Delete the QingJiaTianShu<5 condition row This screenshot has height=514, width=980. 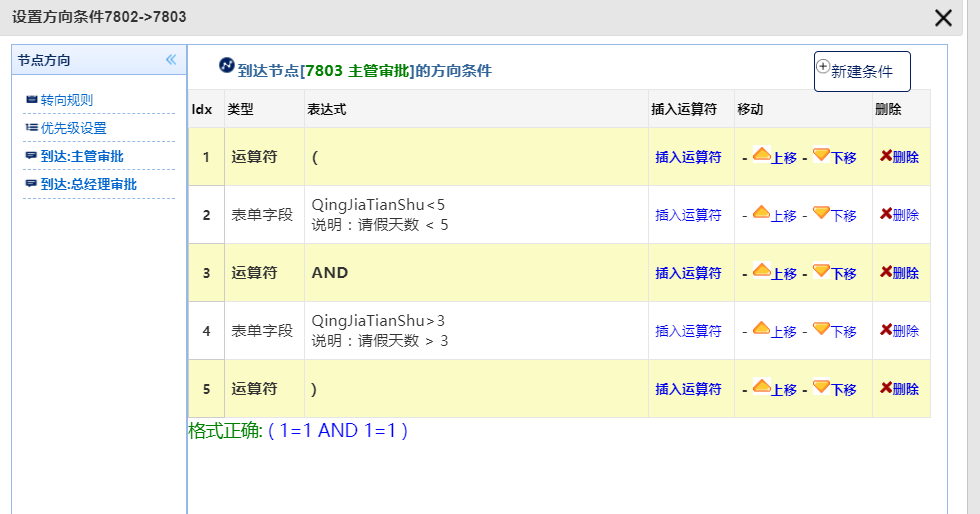click(899, 214)
